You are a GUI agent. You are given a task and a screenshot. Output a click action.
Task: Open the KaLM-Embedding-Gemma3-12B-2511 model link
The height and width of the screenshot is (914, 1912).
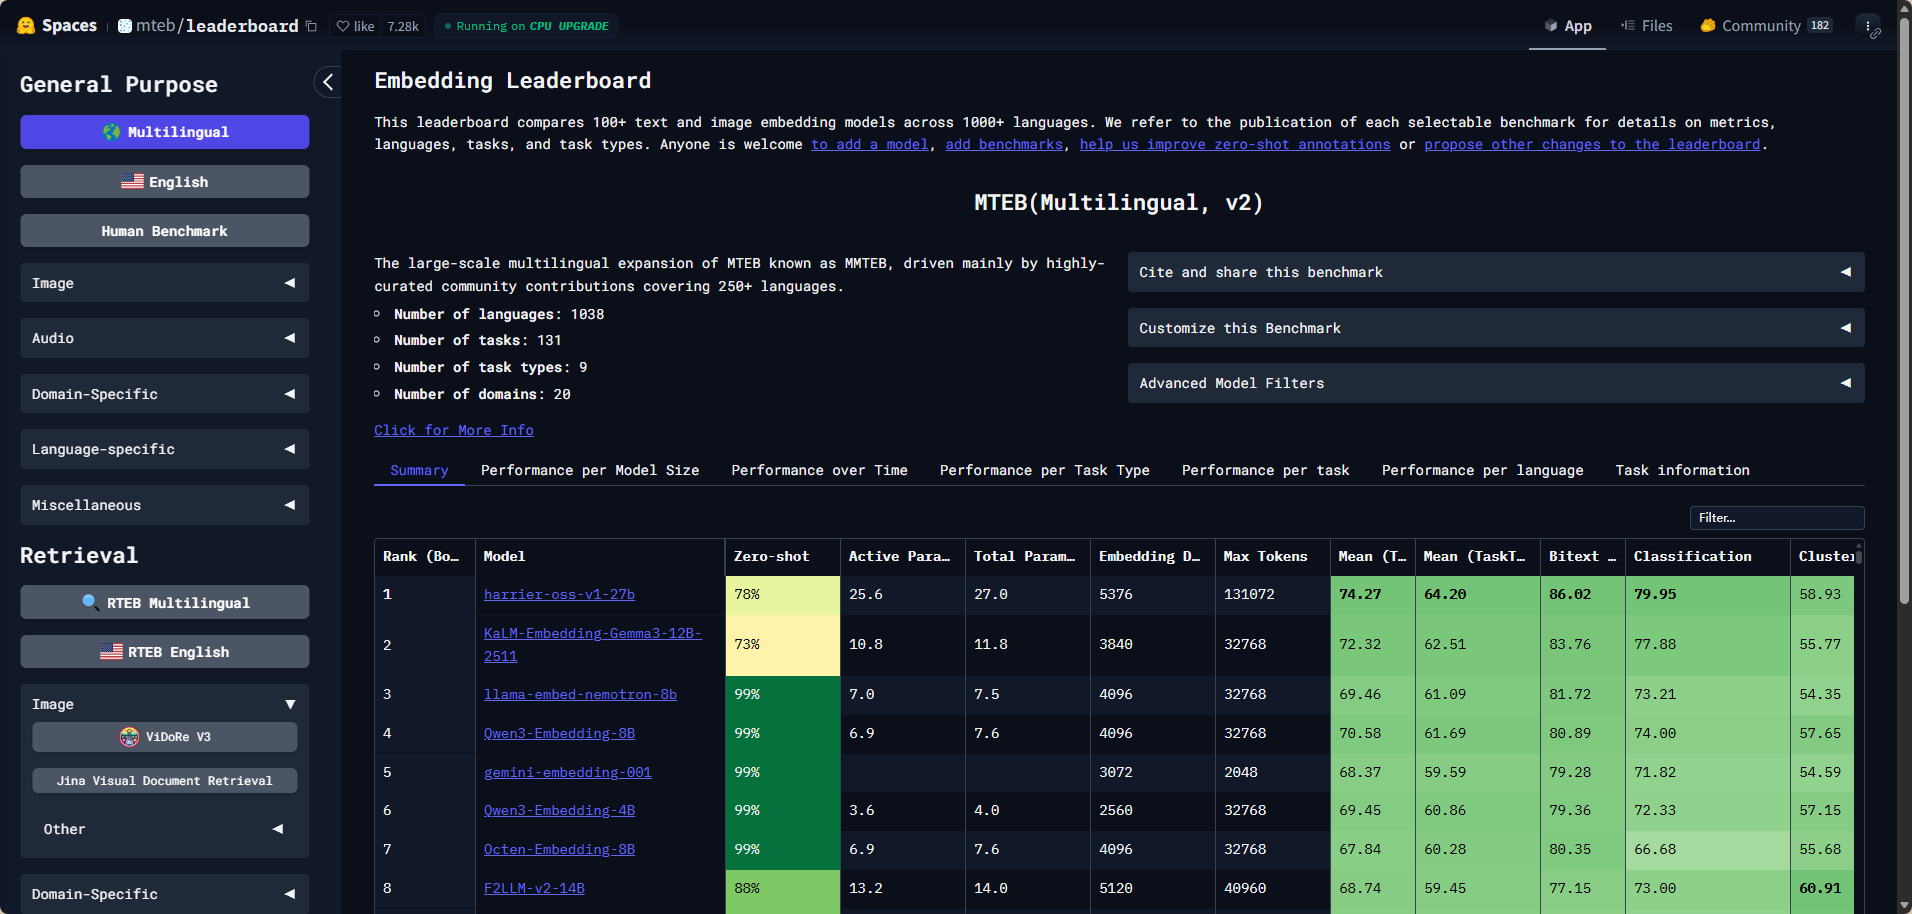(592, 645)
